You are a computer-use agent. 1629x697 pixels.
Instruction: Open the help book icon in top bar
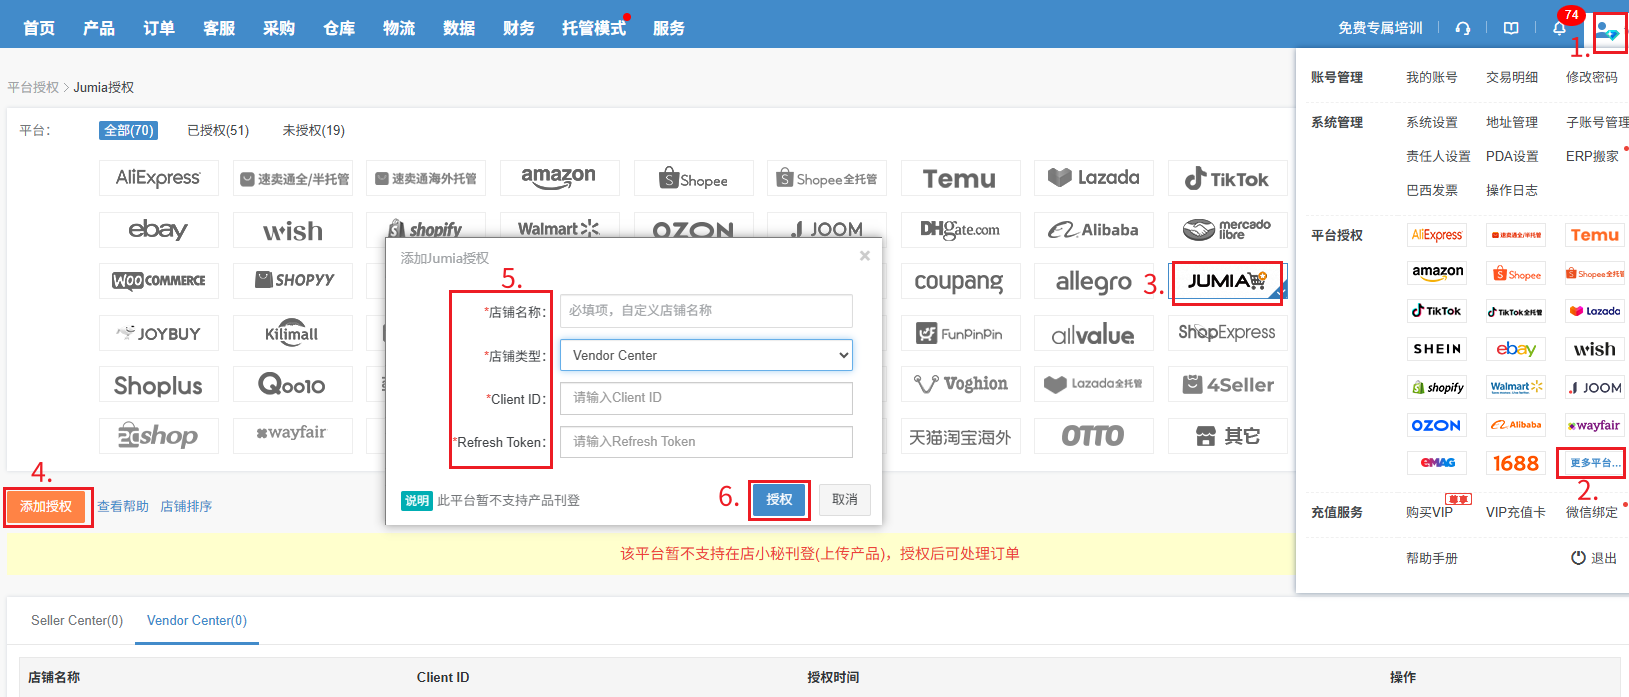(1511, 28)
